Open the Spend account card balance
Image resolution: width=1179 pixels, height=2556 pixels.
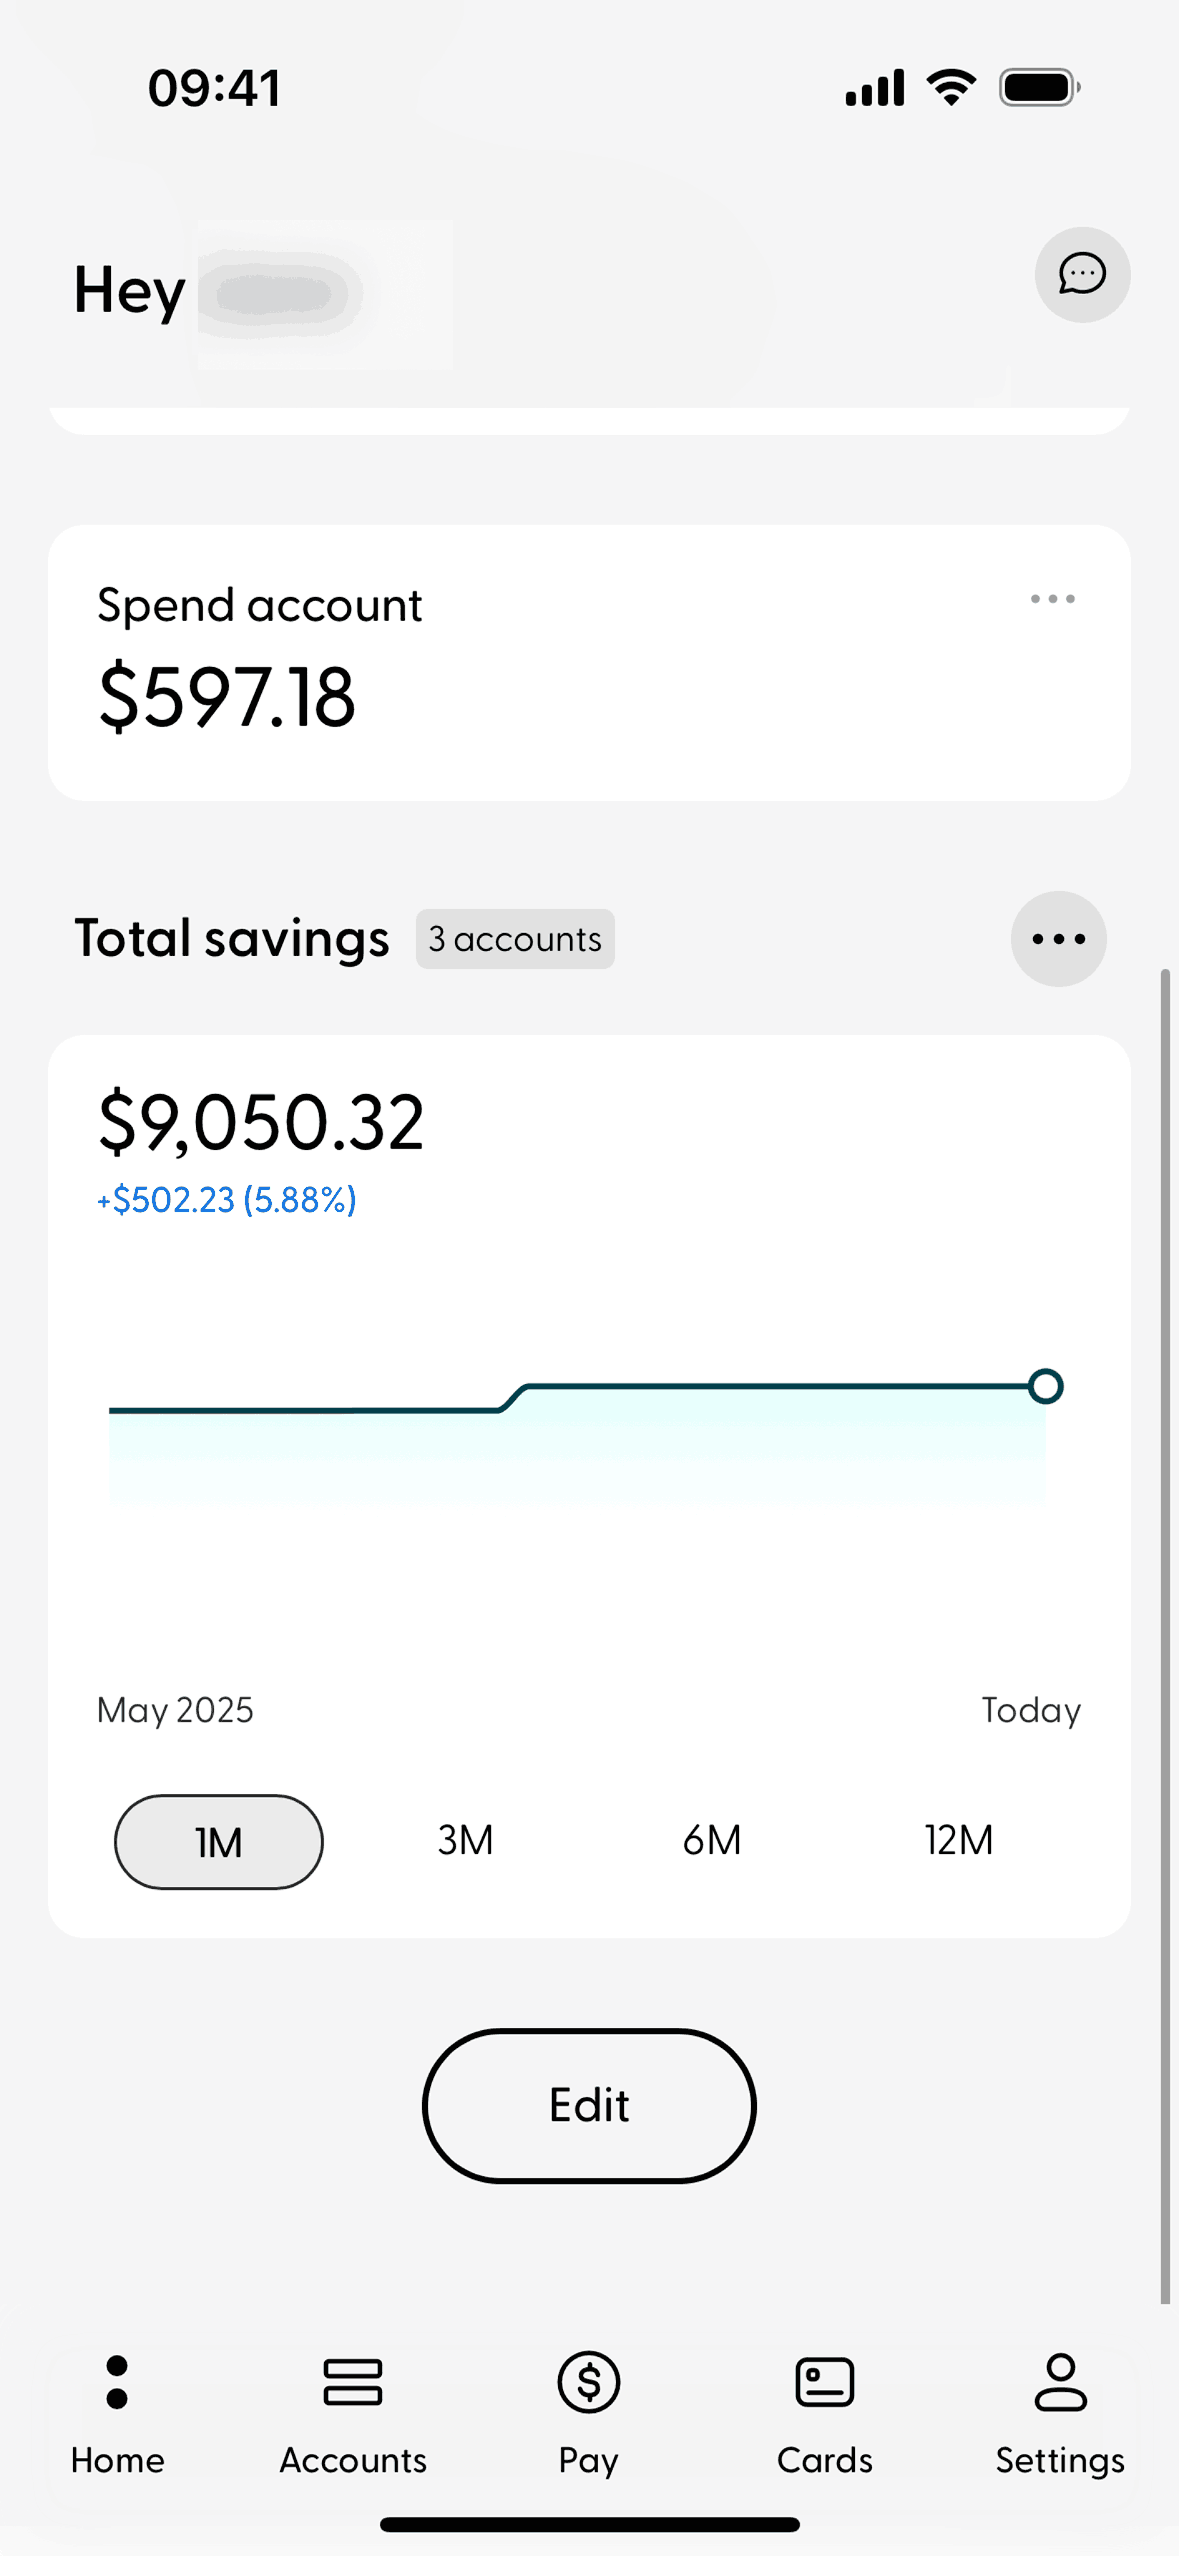227,697
